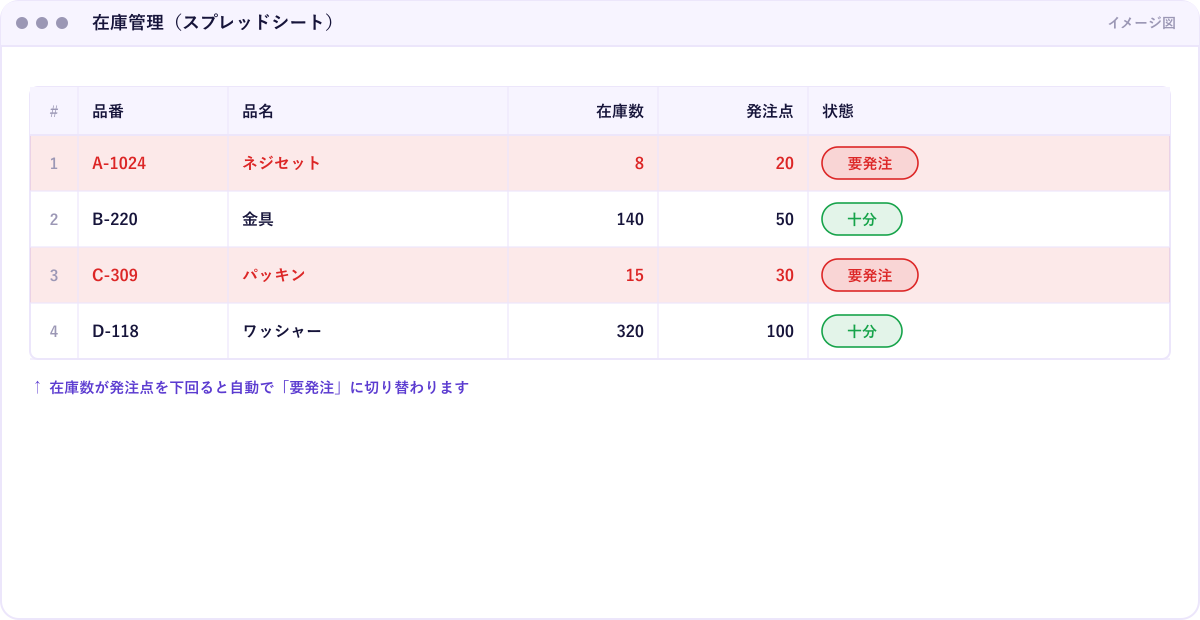Select stock count cell showing 15
The height and width of the screenshot is (620, 1200).
point(583,275)
